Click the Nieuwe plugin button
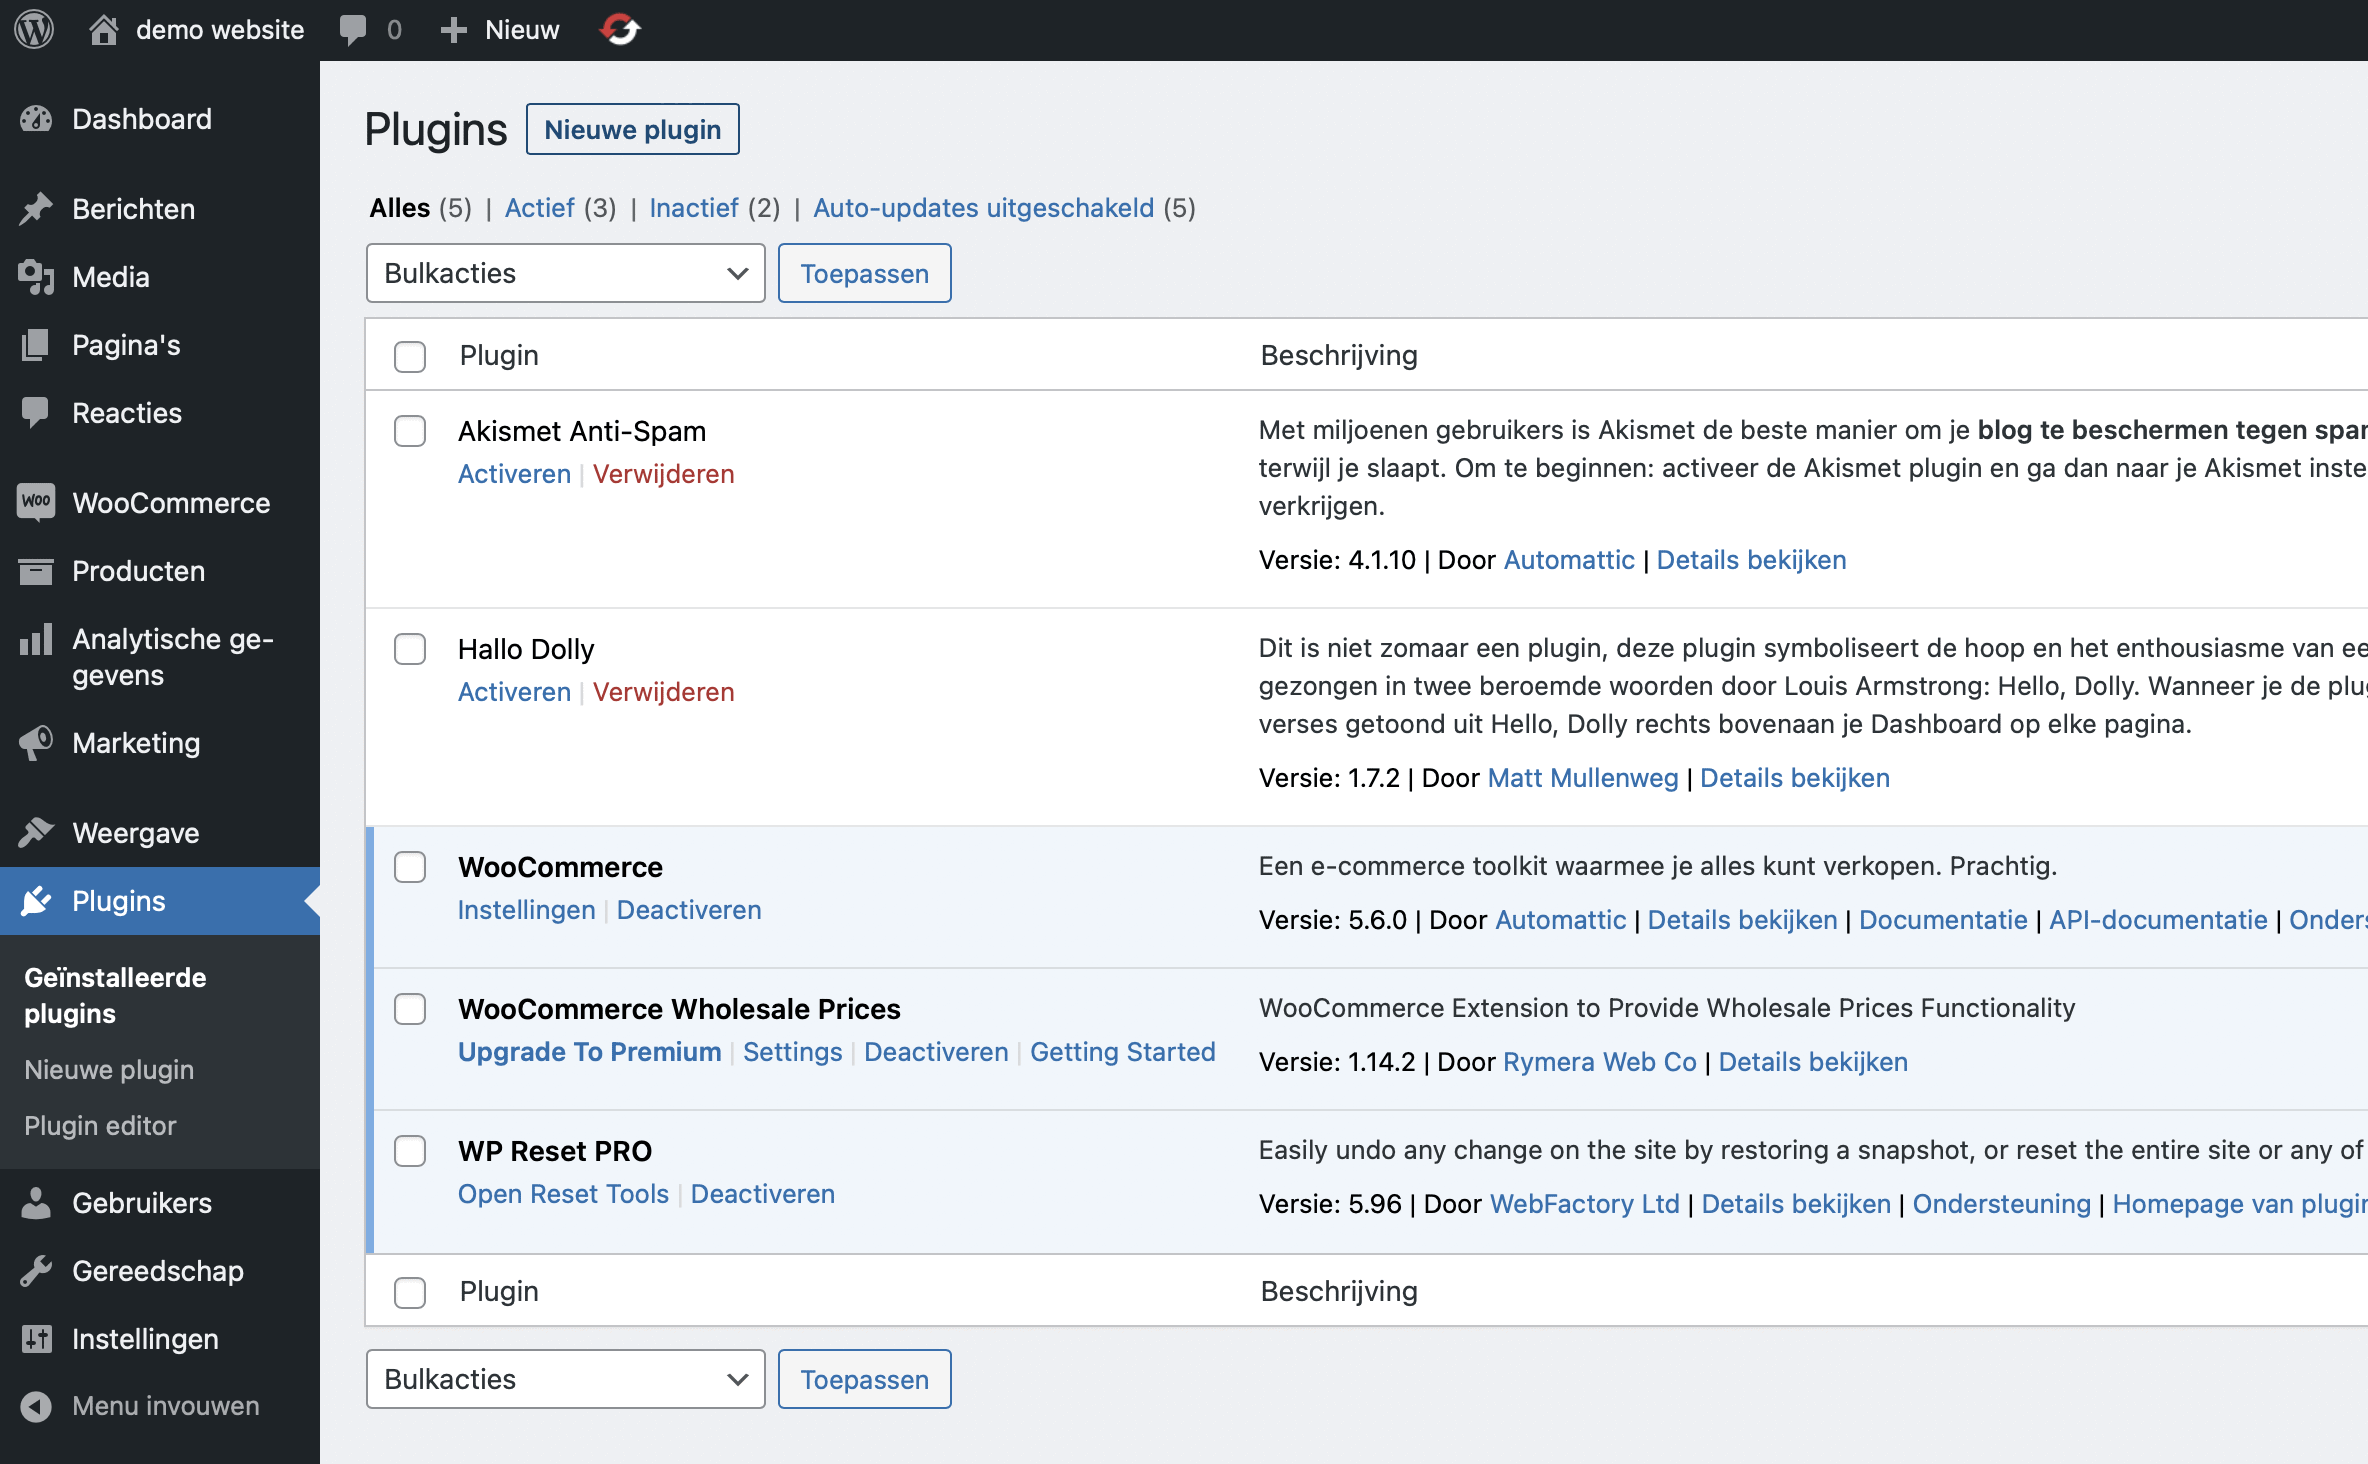 tap(632, 129)
